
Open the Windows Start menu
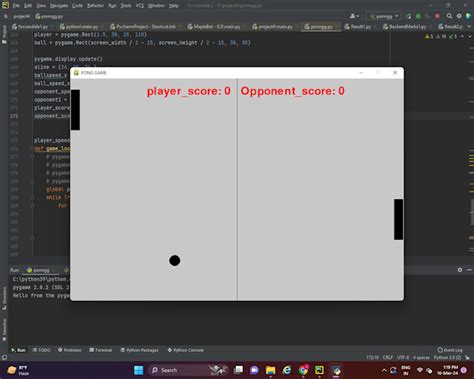pos(138,370)
